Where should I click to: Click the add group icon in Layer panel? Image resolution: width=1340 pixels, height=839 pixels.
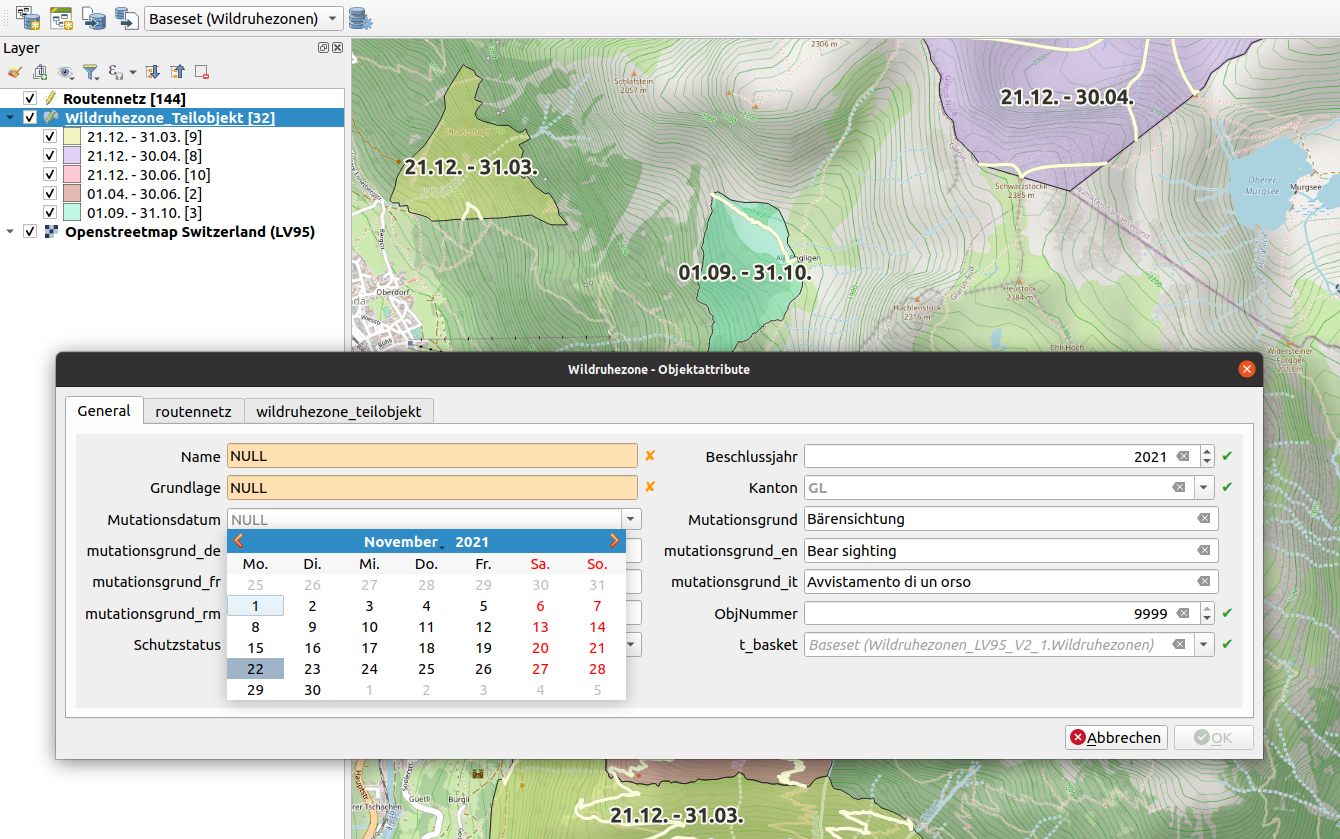point(40,72)
